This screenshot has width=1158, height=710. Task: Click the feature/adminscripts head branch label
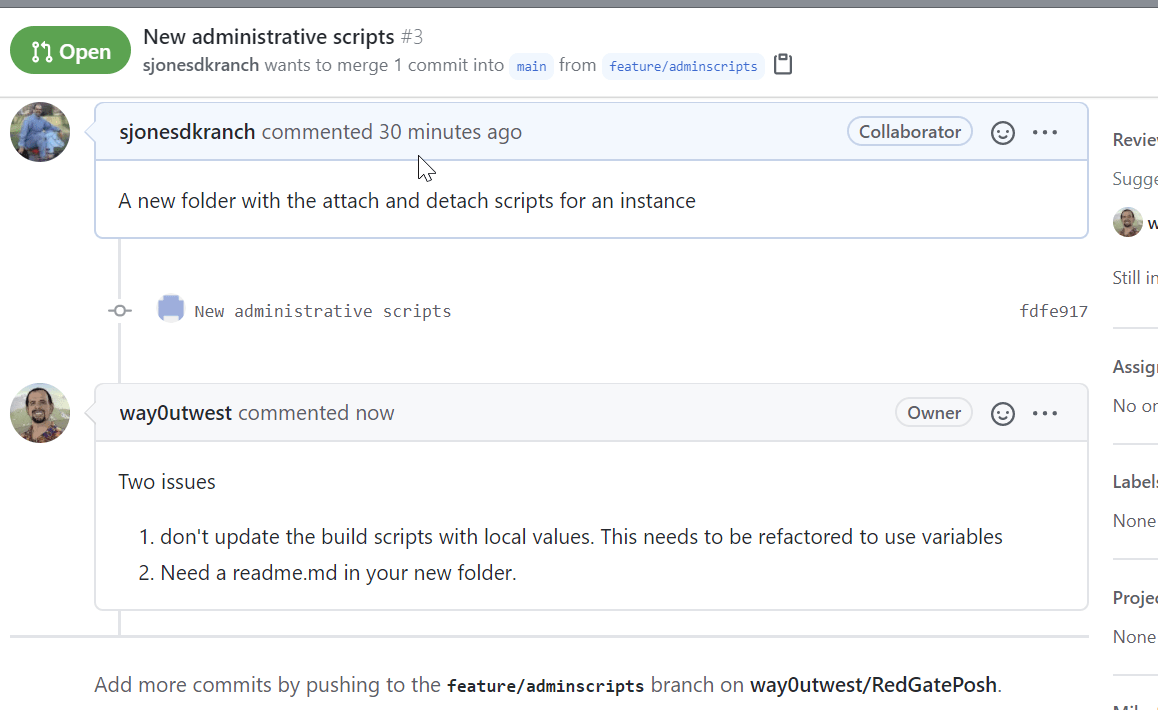coord(683,66)
